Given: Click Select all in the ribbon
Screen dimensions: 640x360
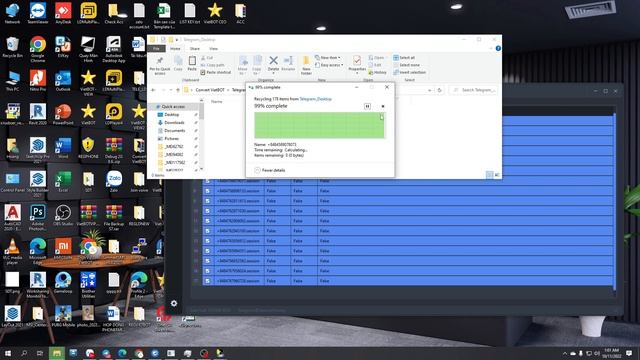Looking at the screenshot, I should click(x=404, y=58).
